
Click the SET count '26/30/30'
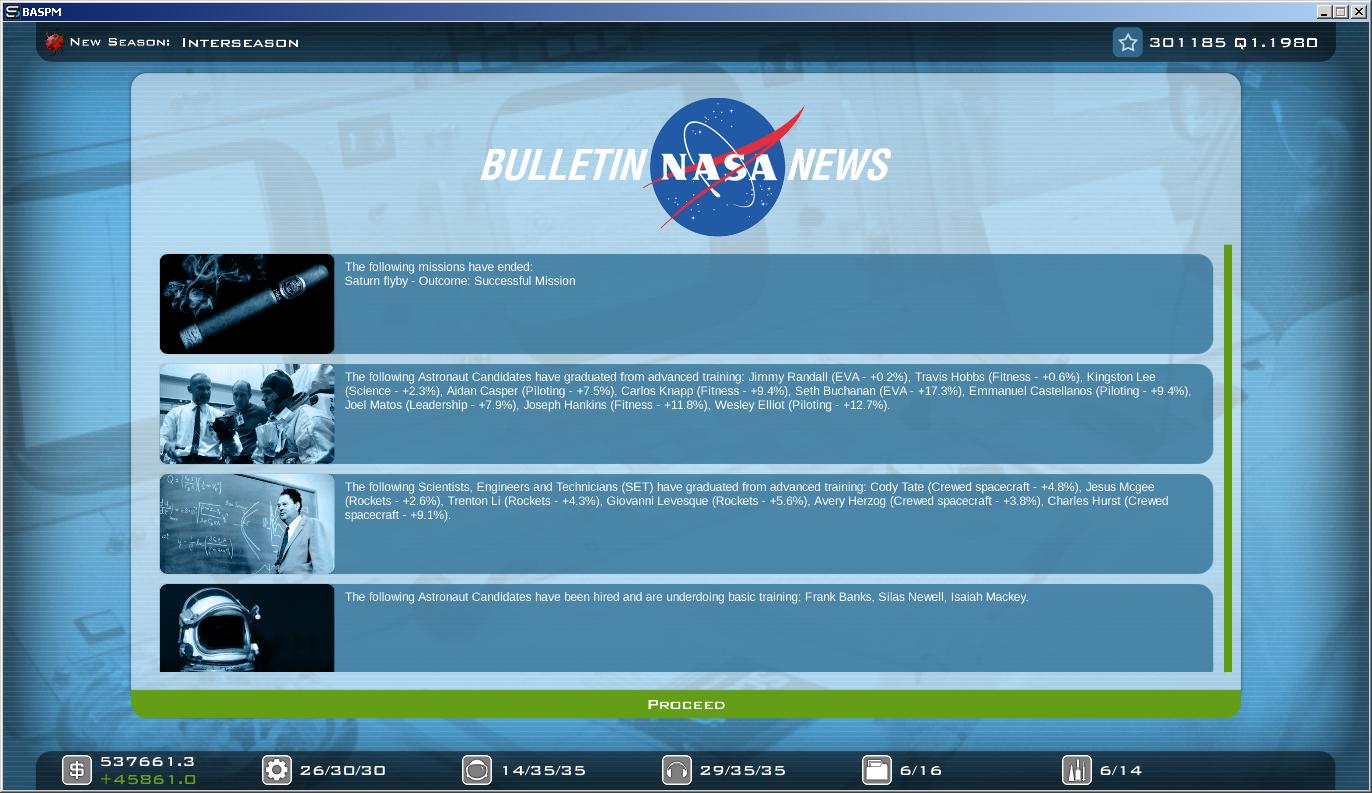pos(343,770)
